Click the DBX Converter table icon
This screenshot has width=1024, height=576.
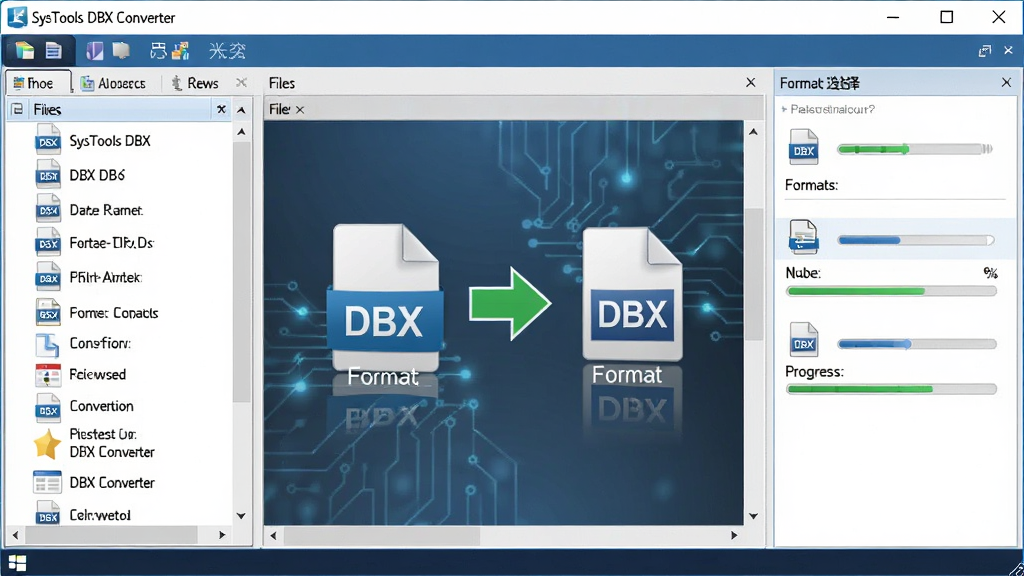[x=47, y=483]
